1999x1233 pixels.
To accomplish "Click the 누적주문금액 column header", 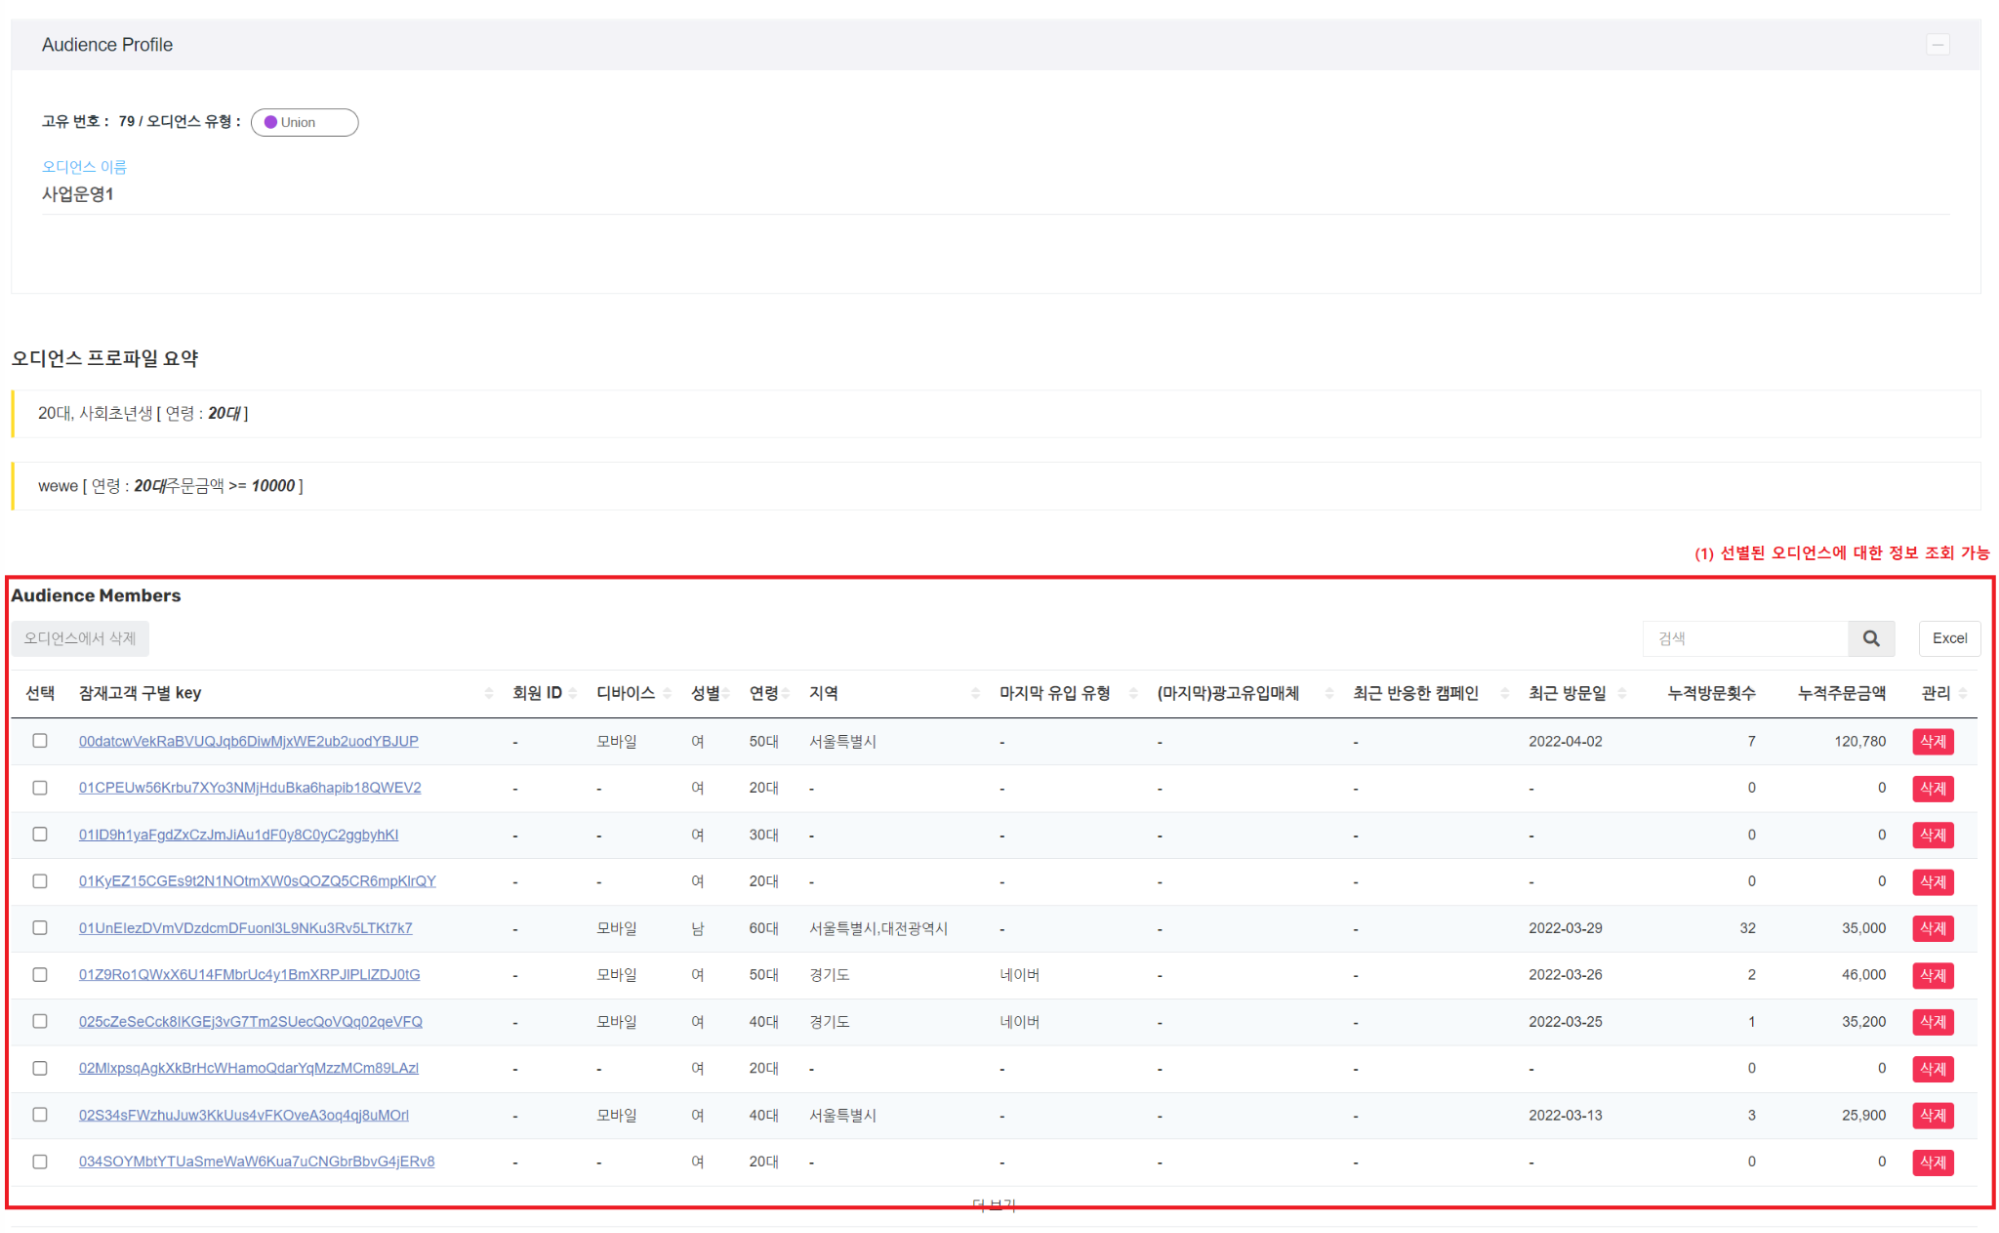I will coord(1841,693).
